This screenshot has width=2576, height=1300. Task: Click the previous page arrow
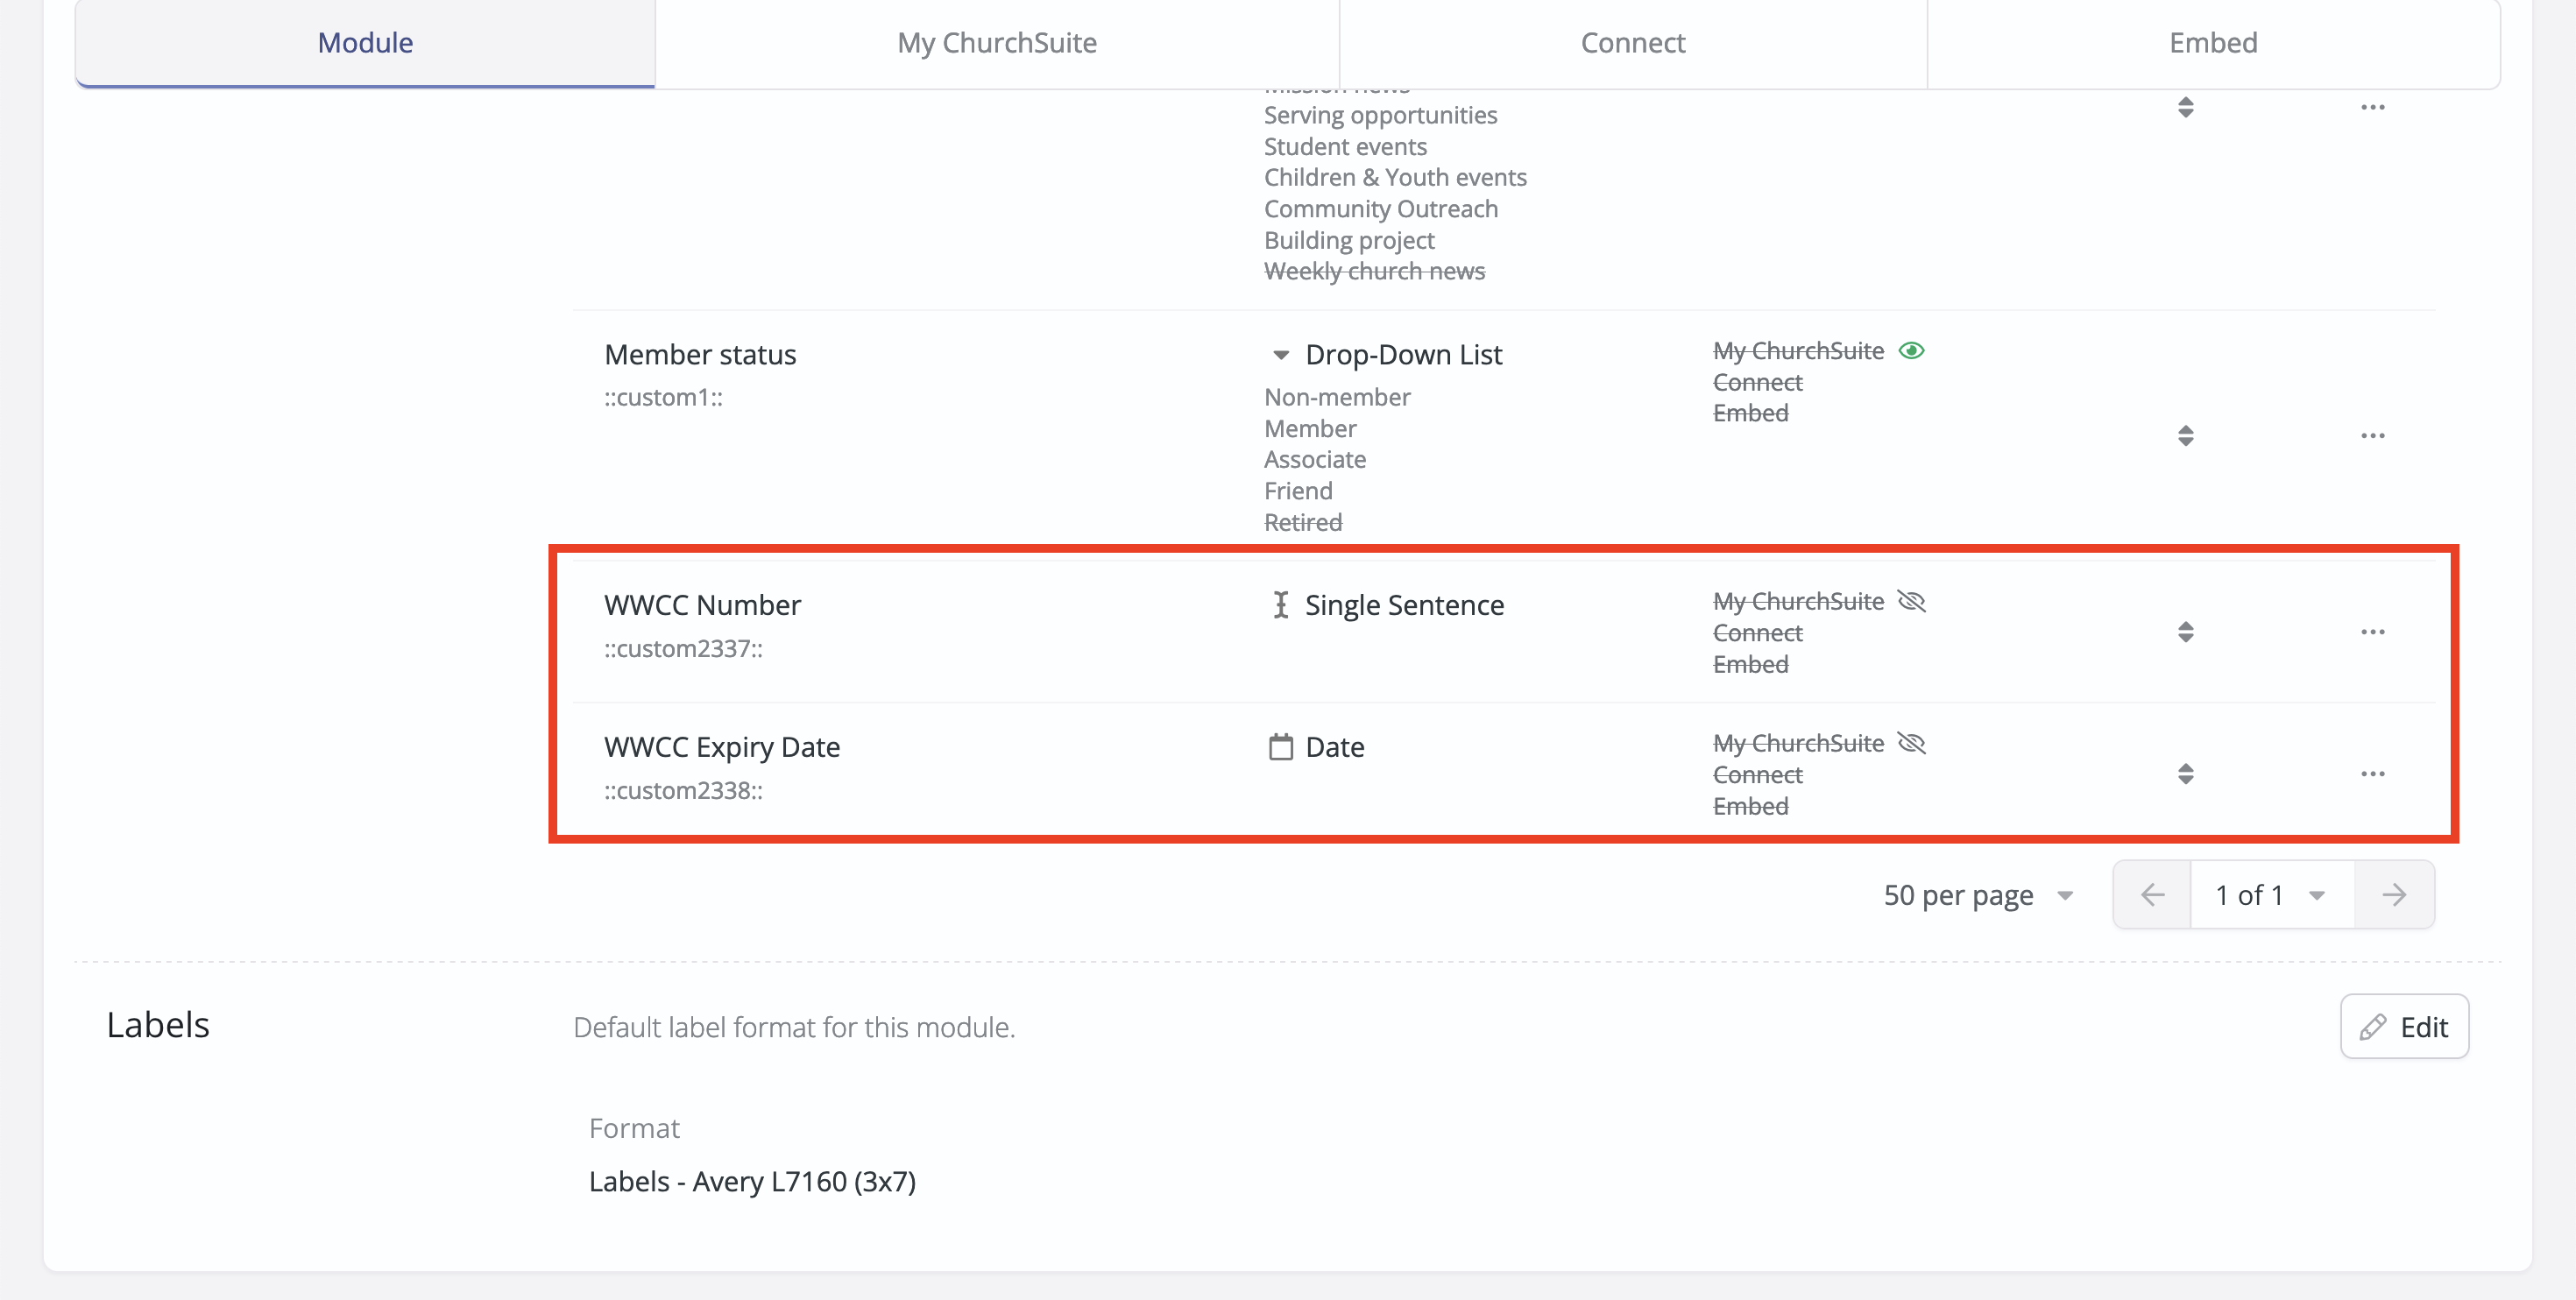pyautogui.click(x=2152, y=894)
